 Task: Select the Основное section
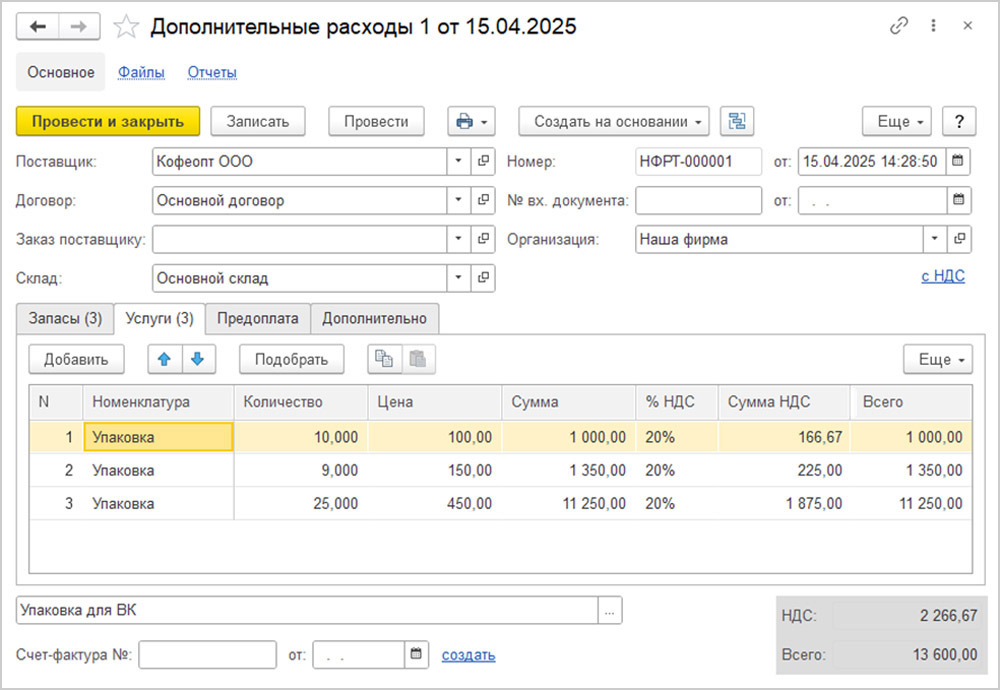click(x=61, y=72)
